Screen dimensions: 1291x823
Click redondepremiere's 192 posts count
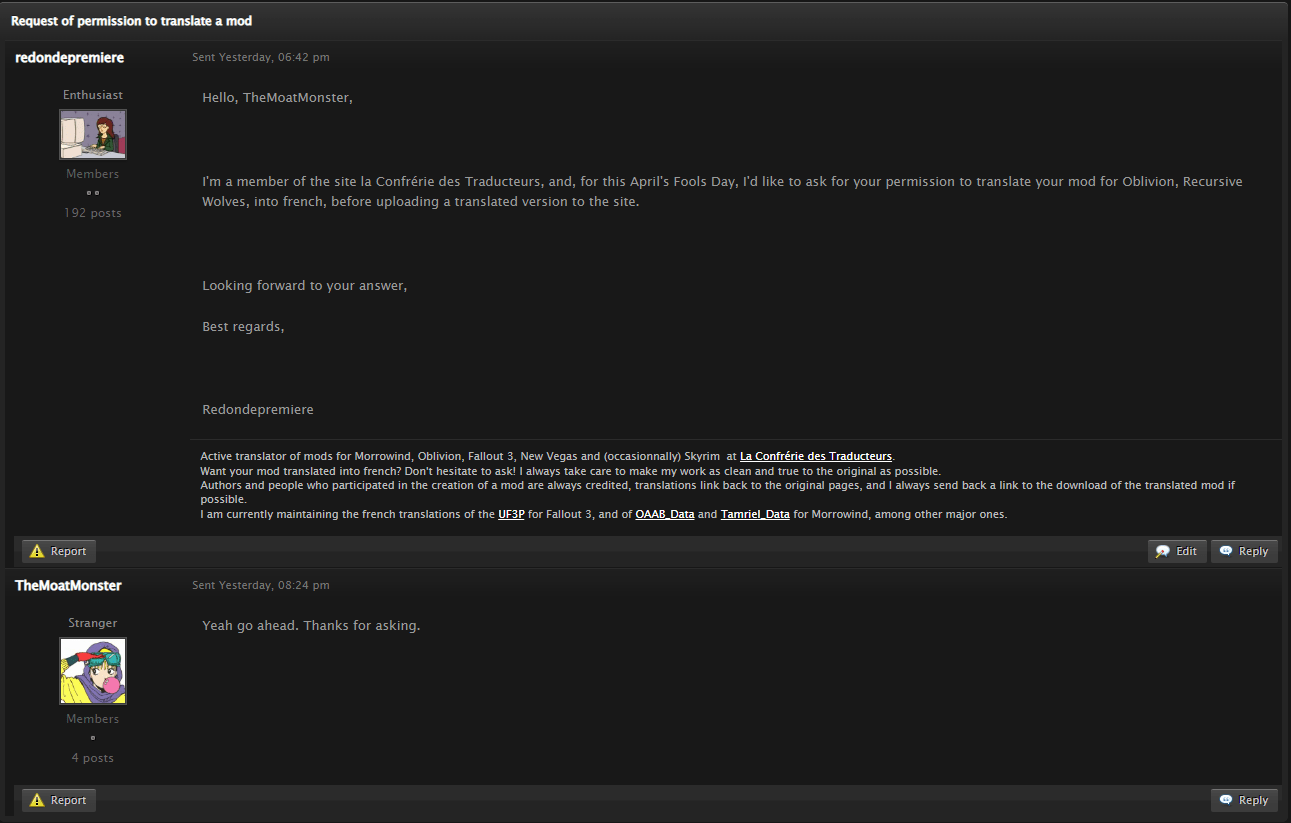(x=93, y=213)
